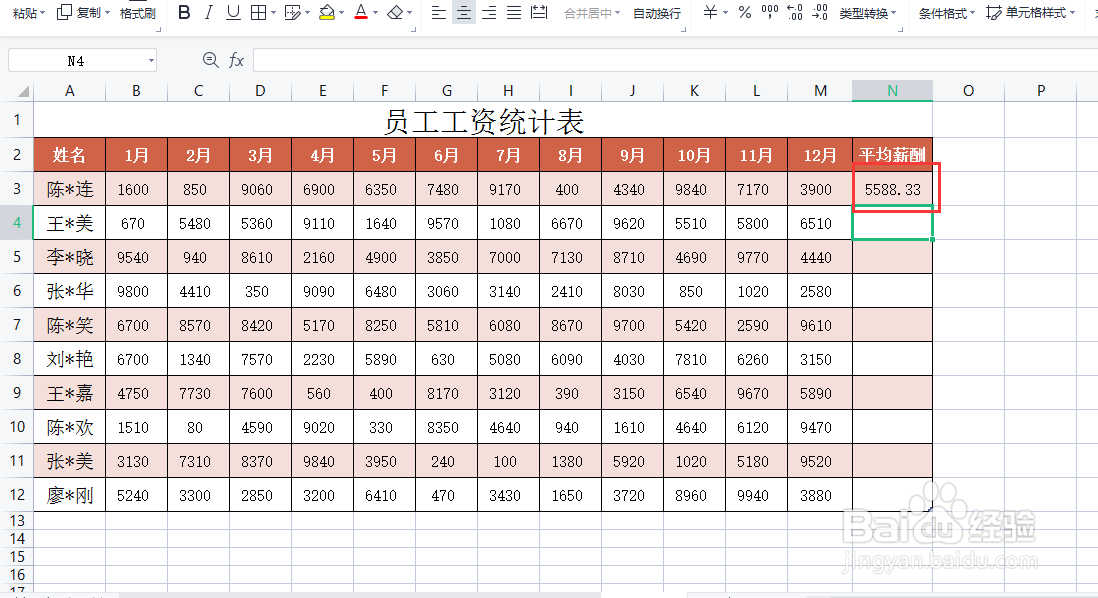Click the name cell 陈*欢
Viewport: 1098px width, 598px height.
point(69,427)
